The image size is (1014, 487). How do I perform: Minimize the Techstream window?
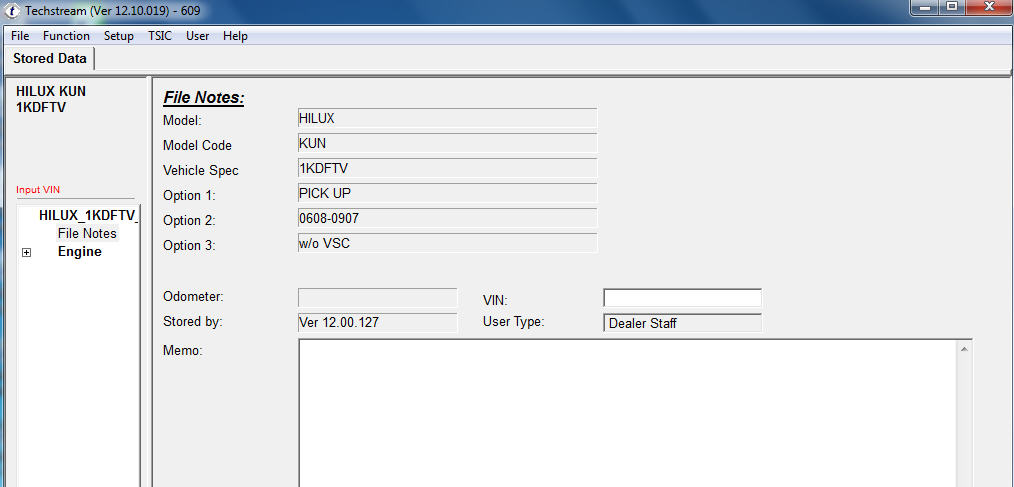tap(925, 6)
